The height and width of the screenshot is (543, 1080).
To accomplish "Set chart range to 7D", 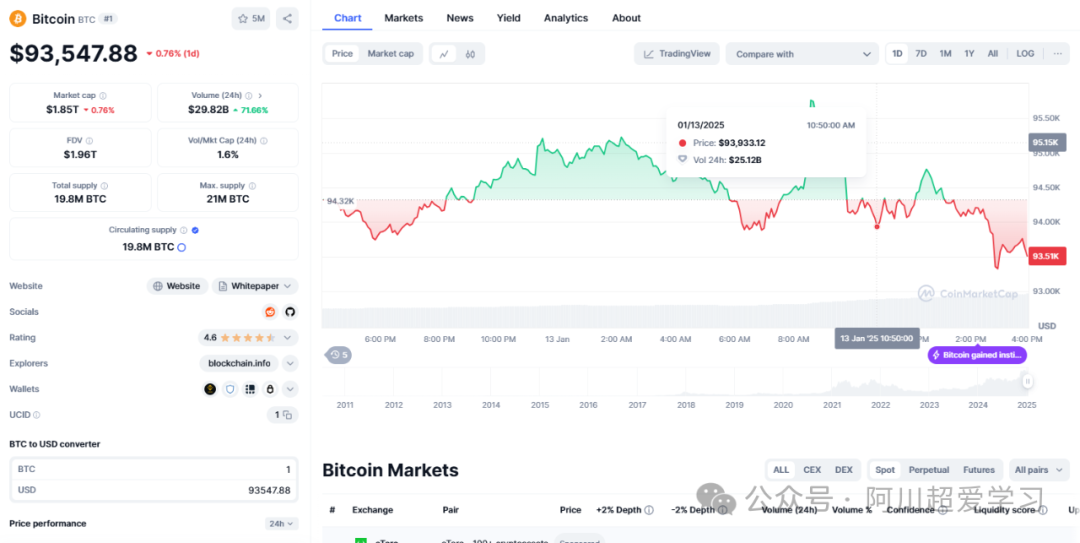I will tap(921, 54).
